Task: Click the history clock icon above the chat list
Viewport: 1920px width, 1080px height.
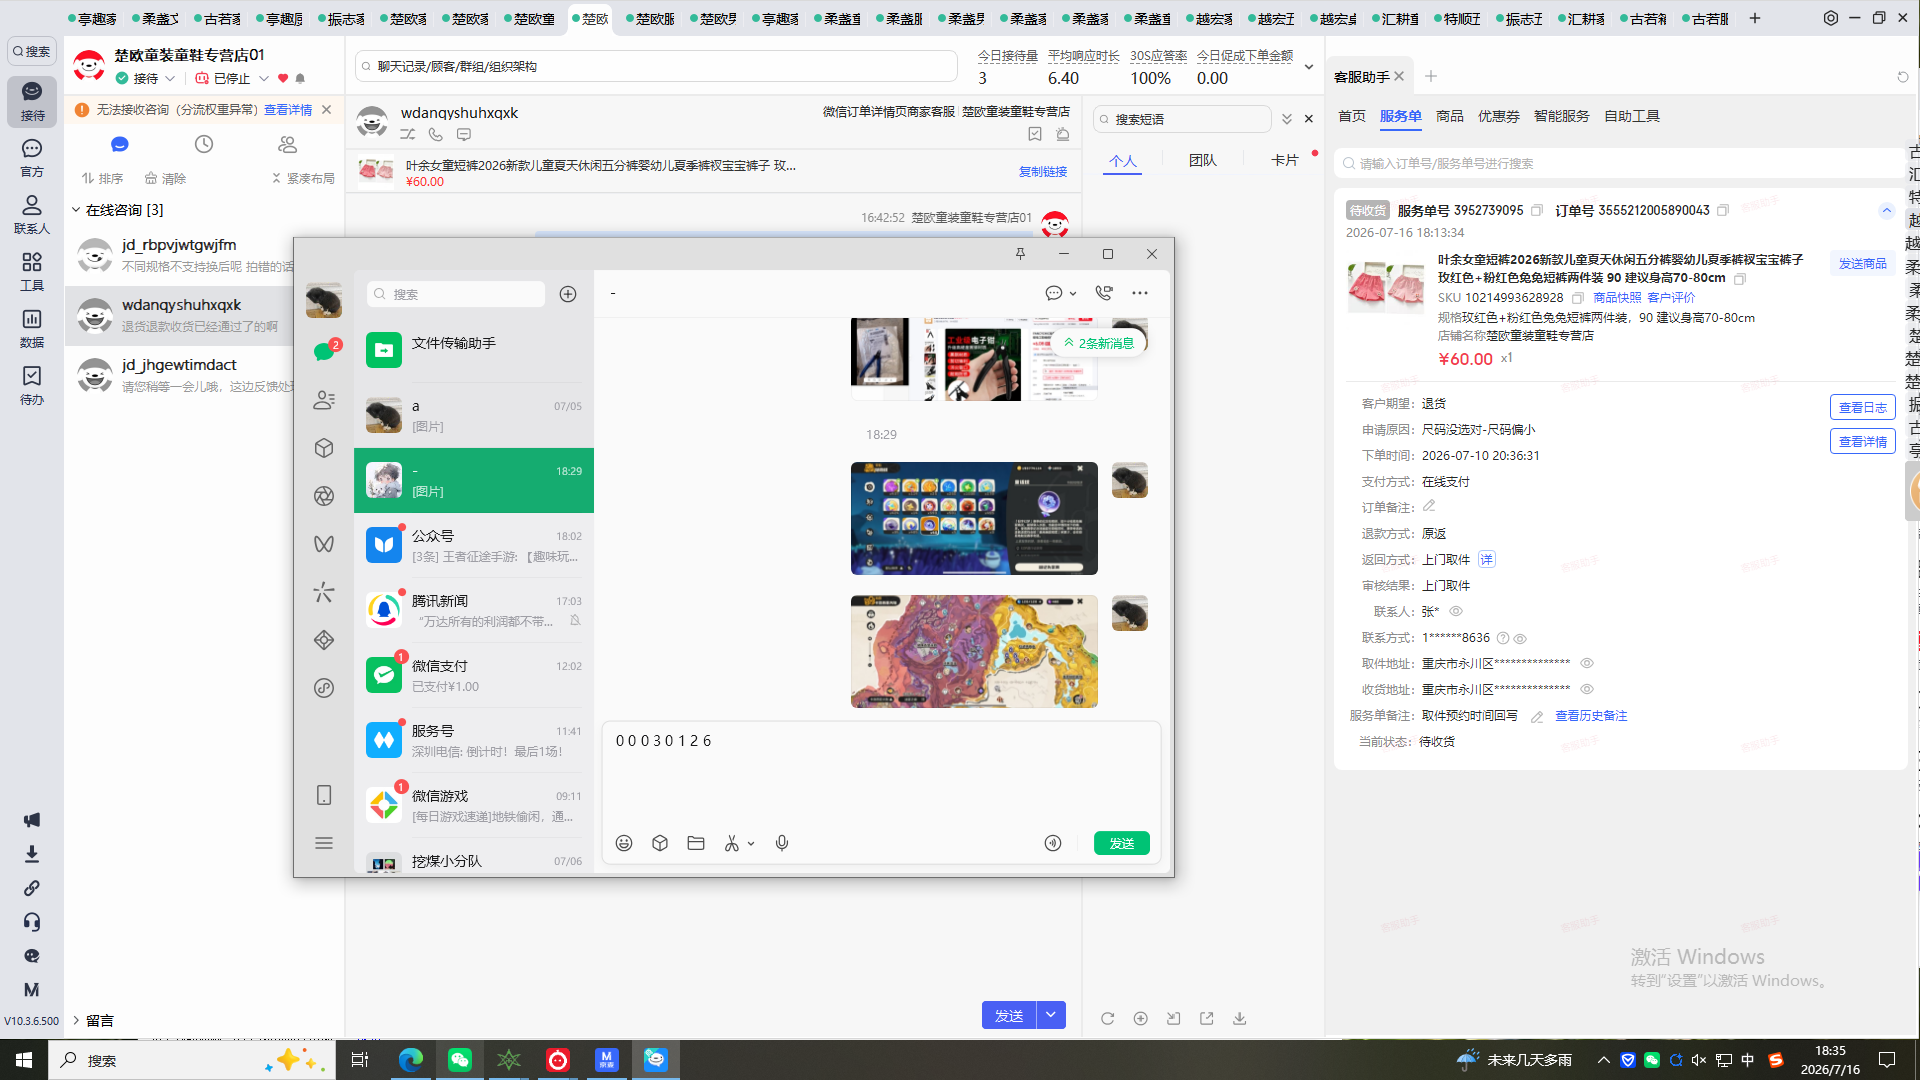Action: point(204,144)
